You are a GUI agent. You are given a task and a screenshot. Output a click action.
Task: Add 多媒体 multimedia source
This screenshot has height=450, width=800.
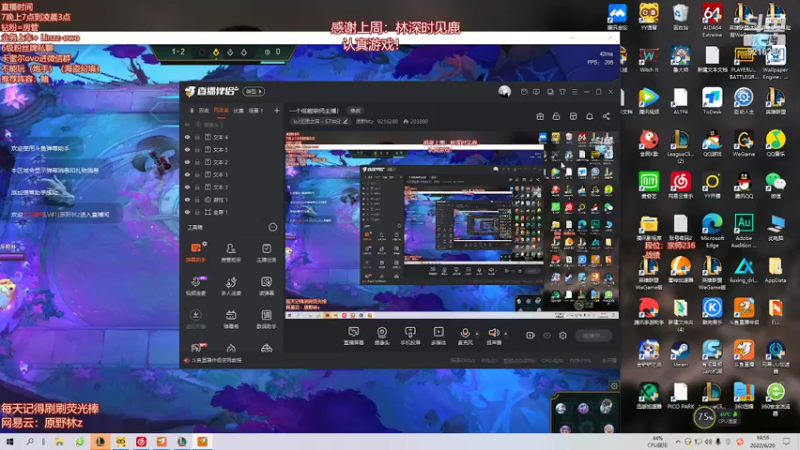click(438, 336)
